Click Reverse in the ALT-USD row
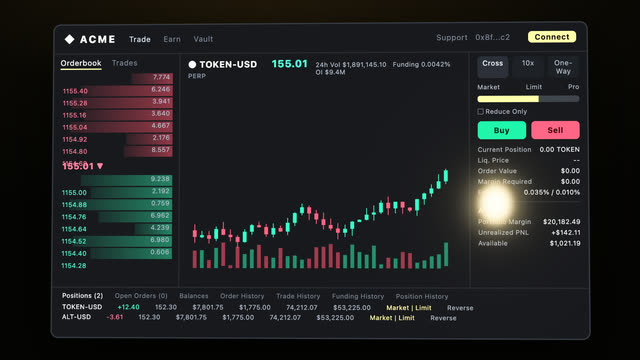This screenshot has width=640, height=360. pos(443,318)
